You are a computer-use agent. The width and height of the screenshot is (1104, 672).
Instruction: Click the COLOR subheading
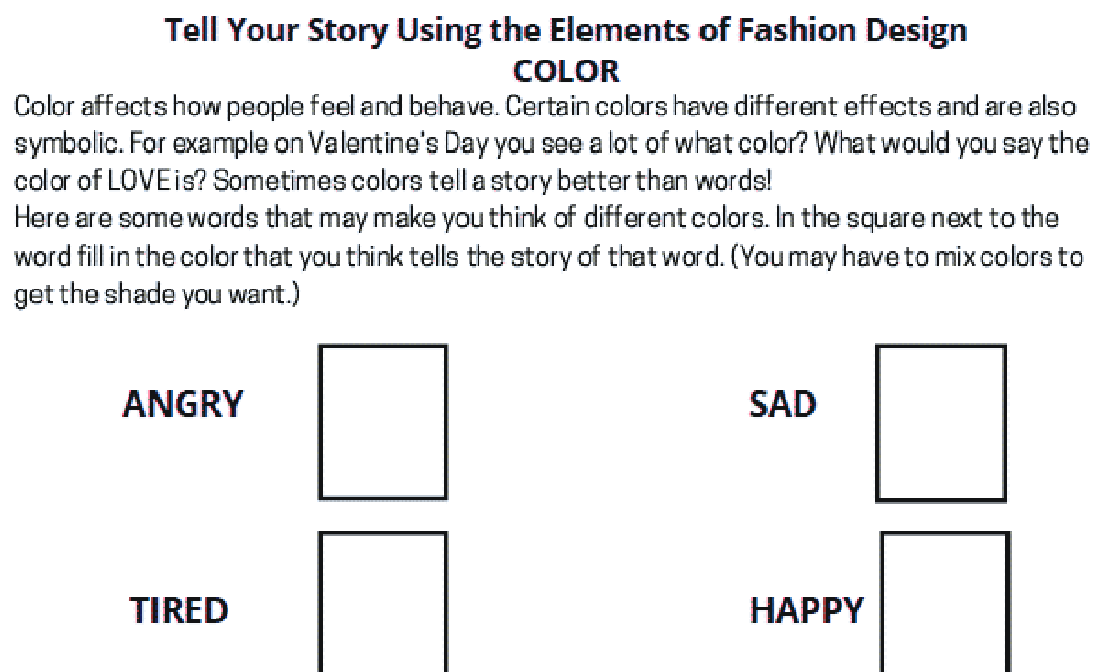[566, 71]
